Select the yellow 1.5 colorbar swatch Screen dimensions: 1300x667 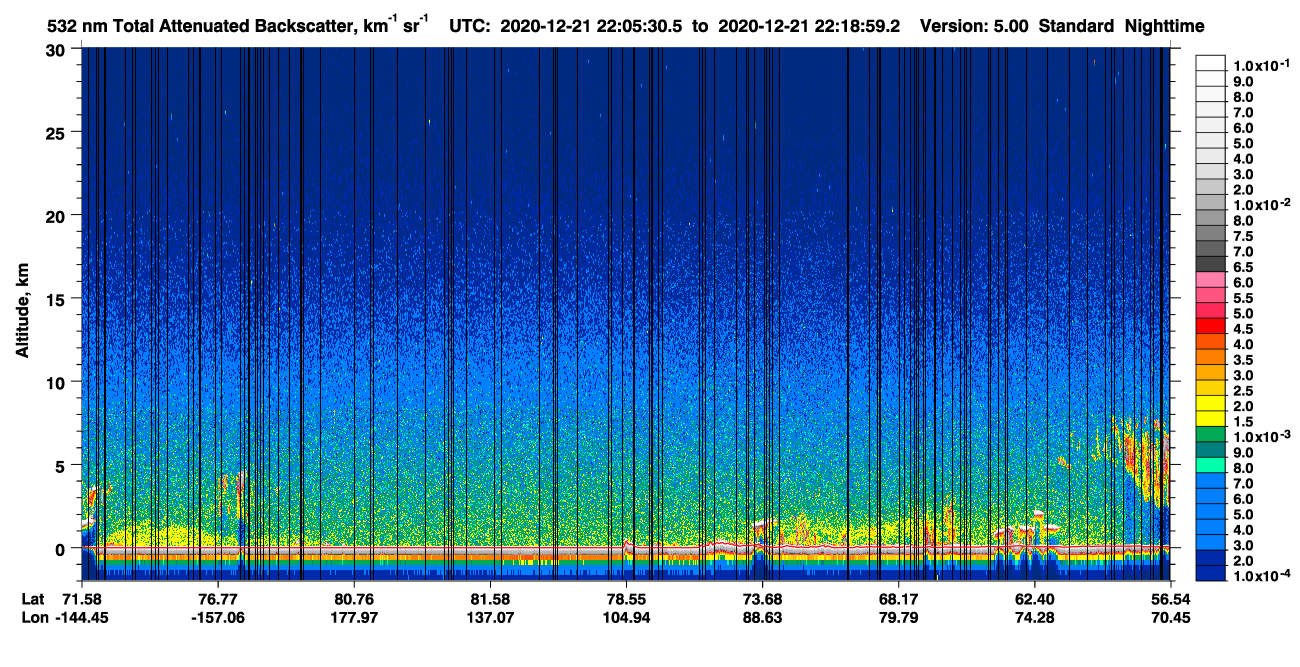click(1210, 420)
